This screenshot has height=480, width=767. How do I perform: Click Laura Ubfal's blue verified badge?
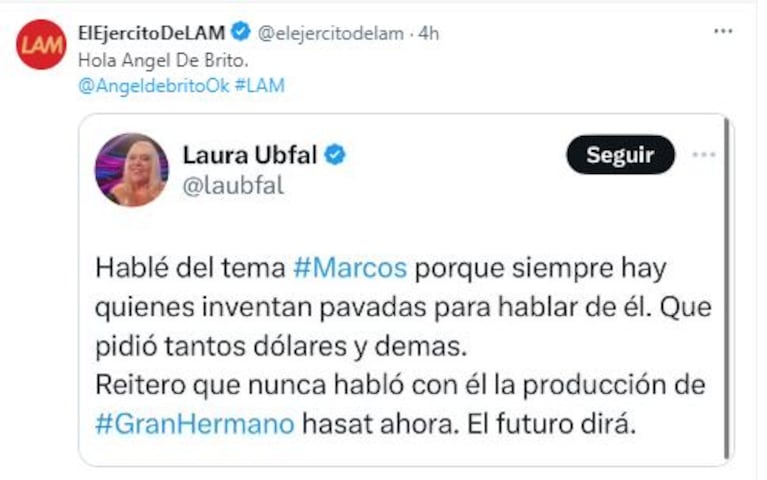point(335,155)
